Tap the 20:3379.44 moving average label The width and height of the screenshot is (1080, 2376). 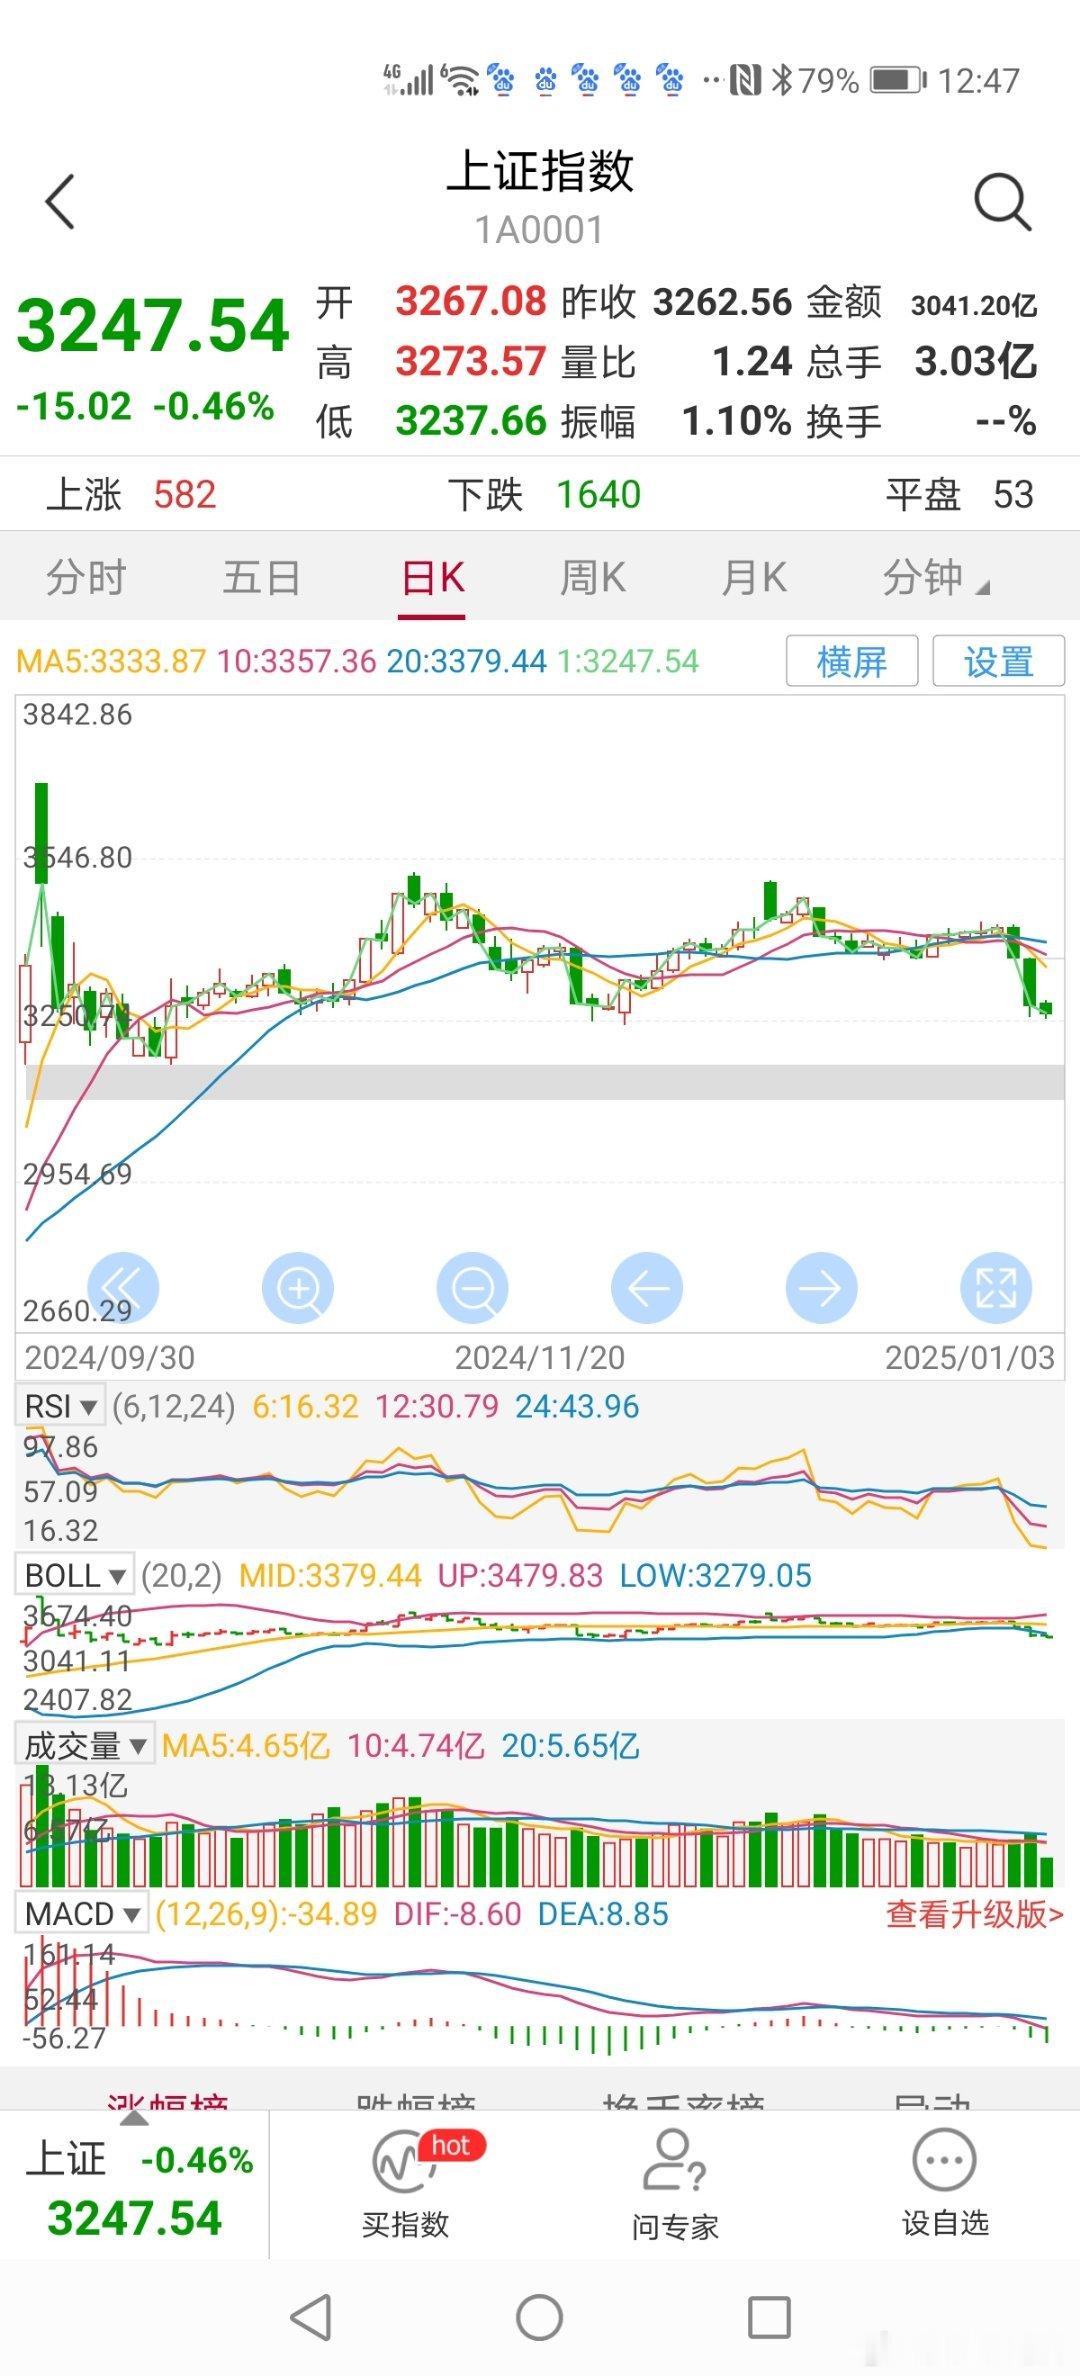pos(466,661)
